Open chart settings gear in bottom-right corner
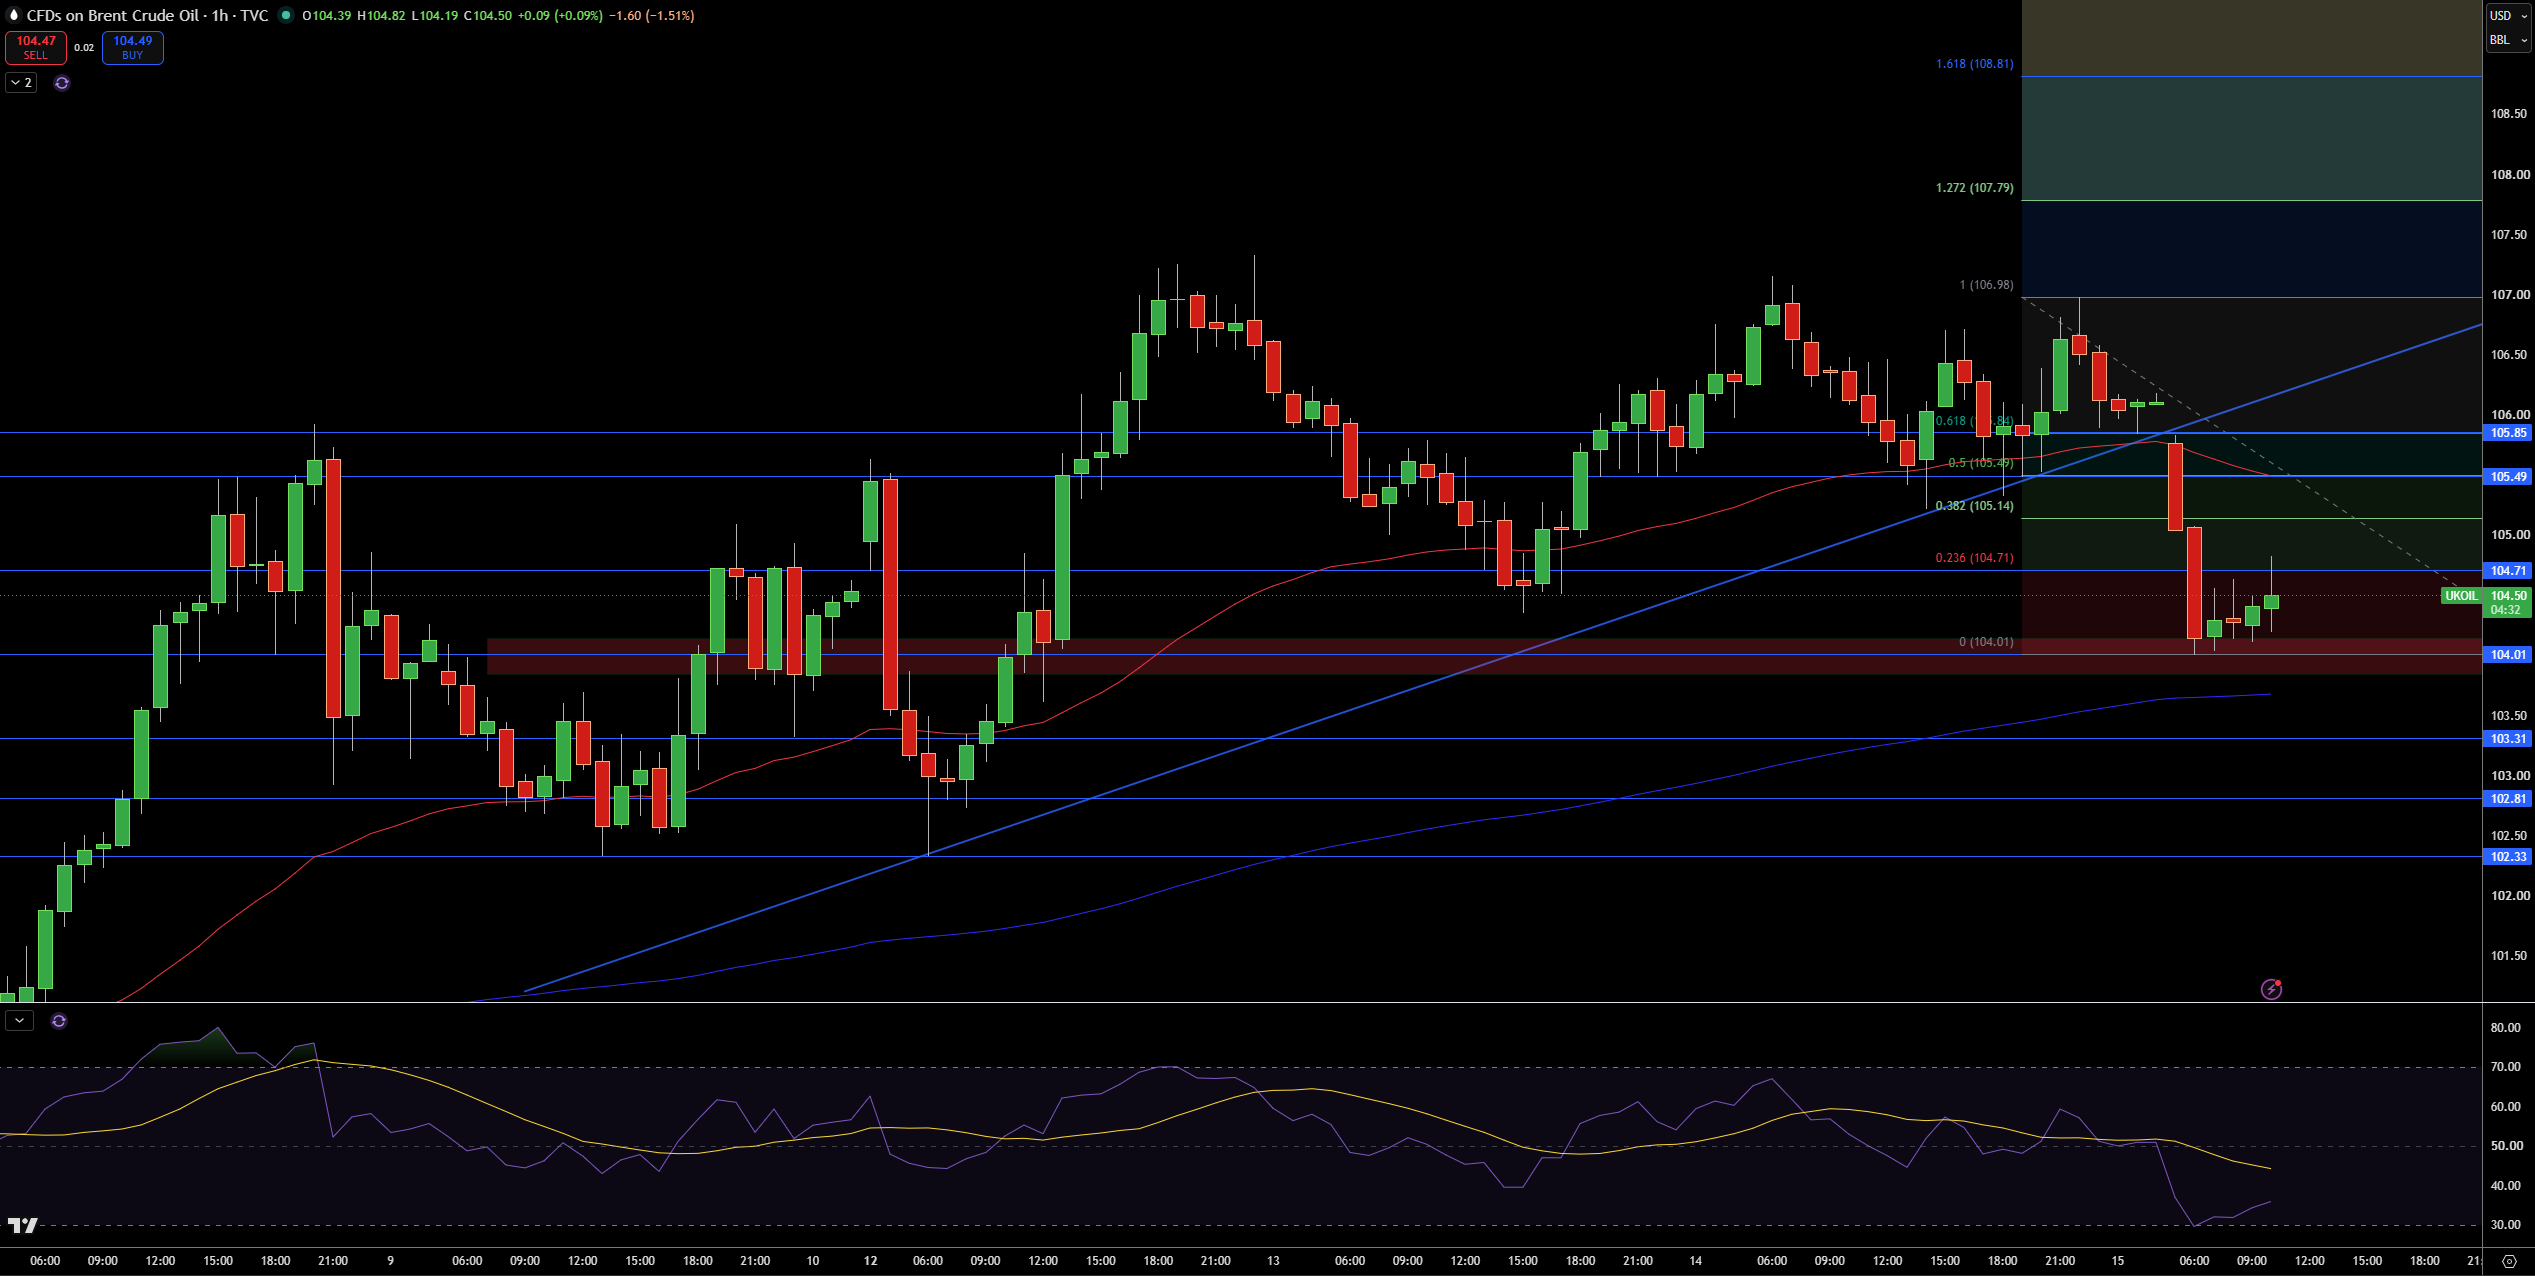The height and width of the screenshot is (1276, 2535). (x=2508, y=1261)
